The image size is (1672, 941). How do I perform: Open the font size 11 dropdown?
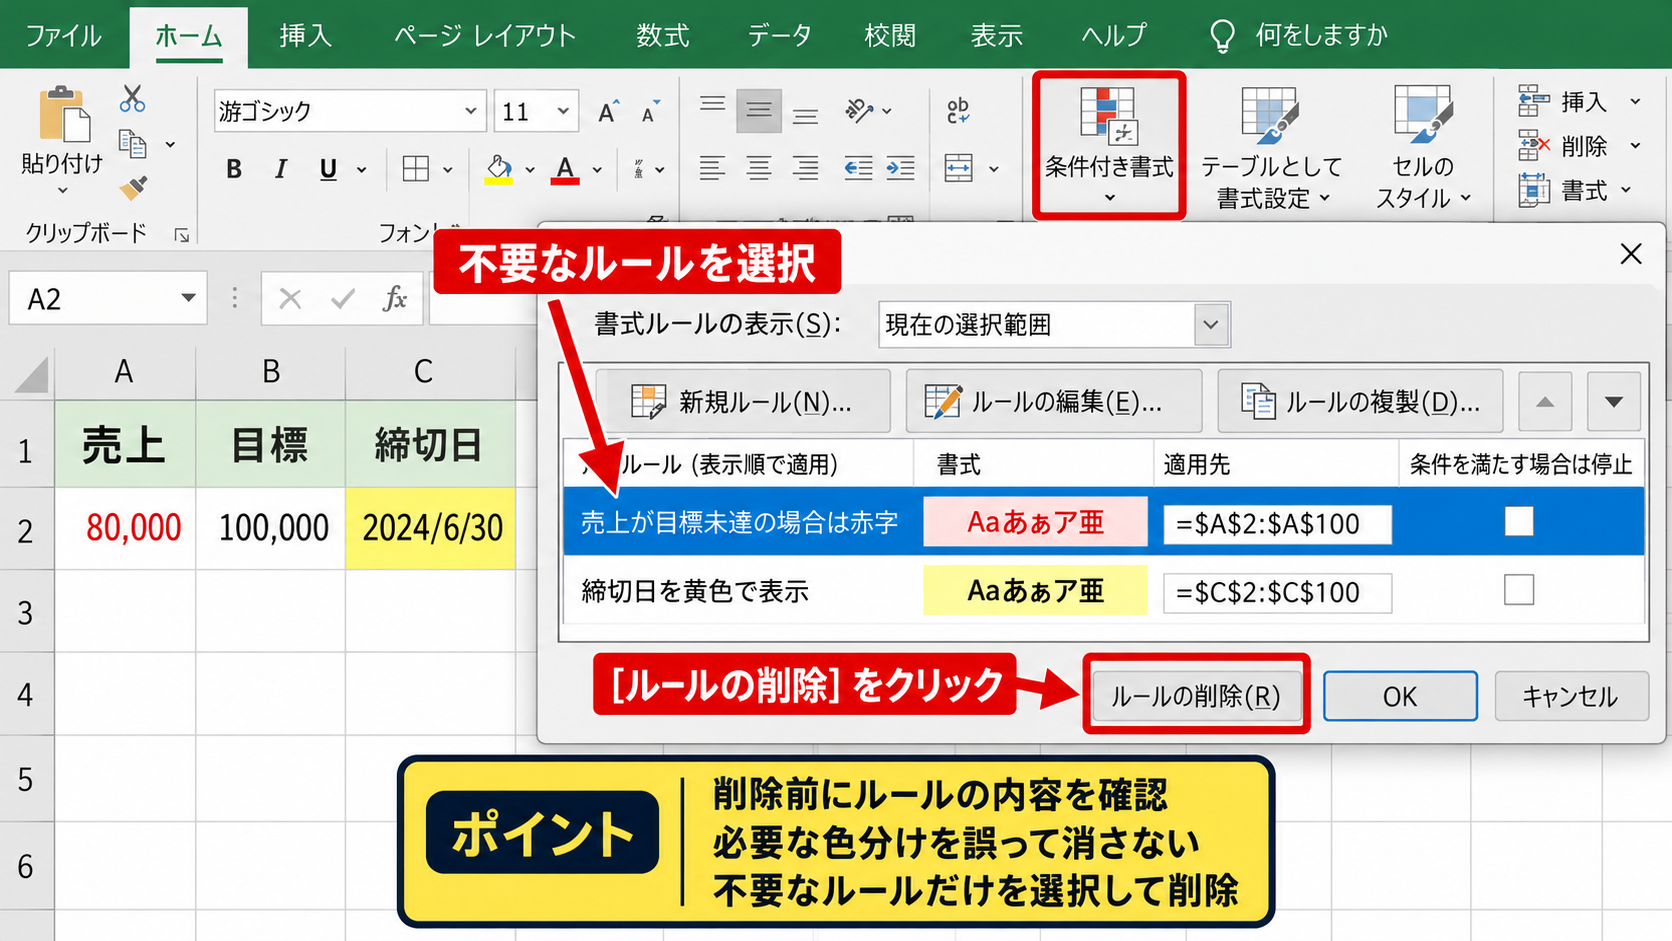(564, 111)
